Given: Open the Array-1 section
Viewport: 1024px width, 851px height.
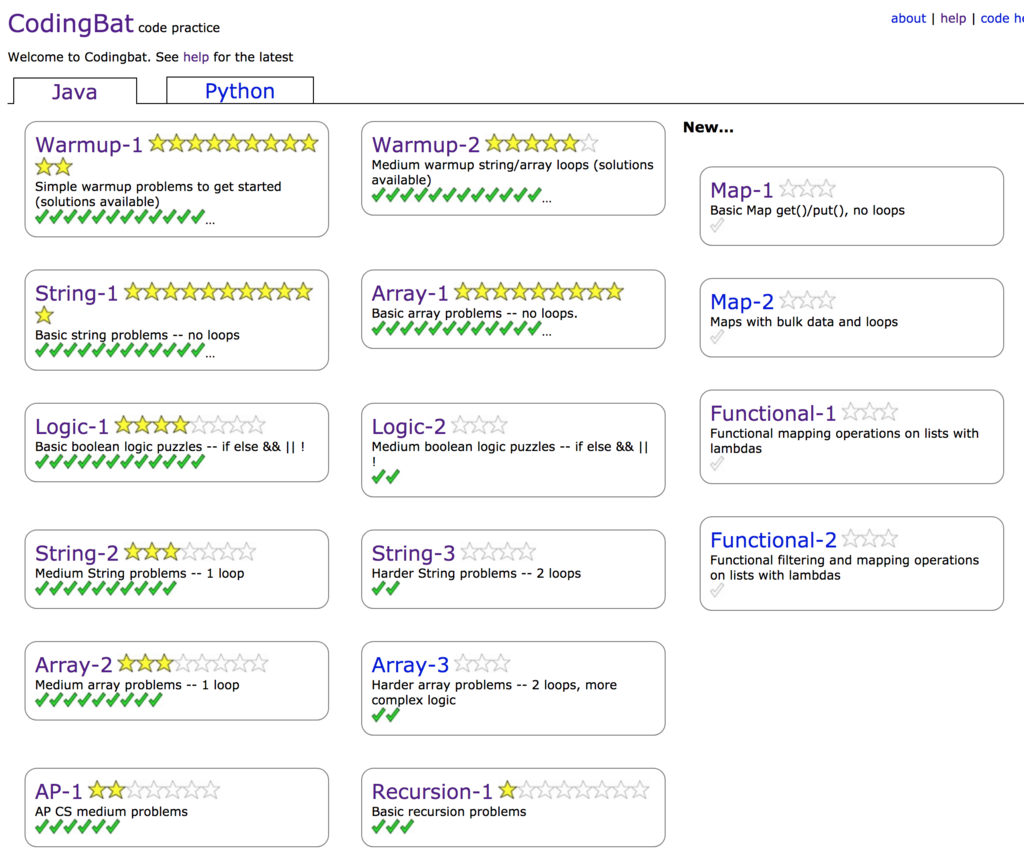Looking at the screenshot, I should (x=410, y=293).
